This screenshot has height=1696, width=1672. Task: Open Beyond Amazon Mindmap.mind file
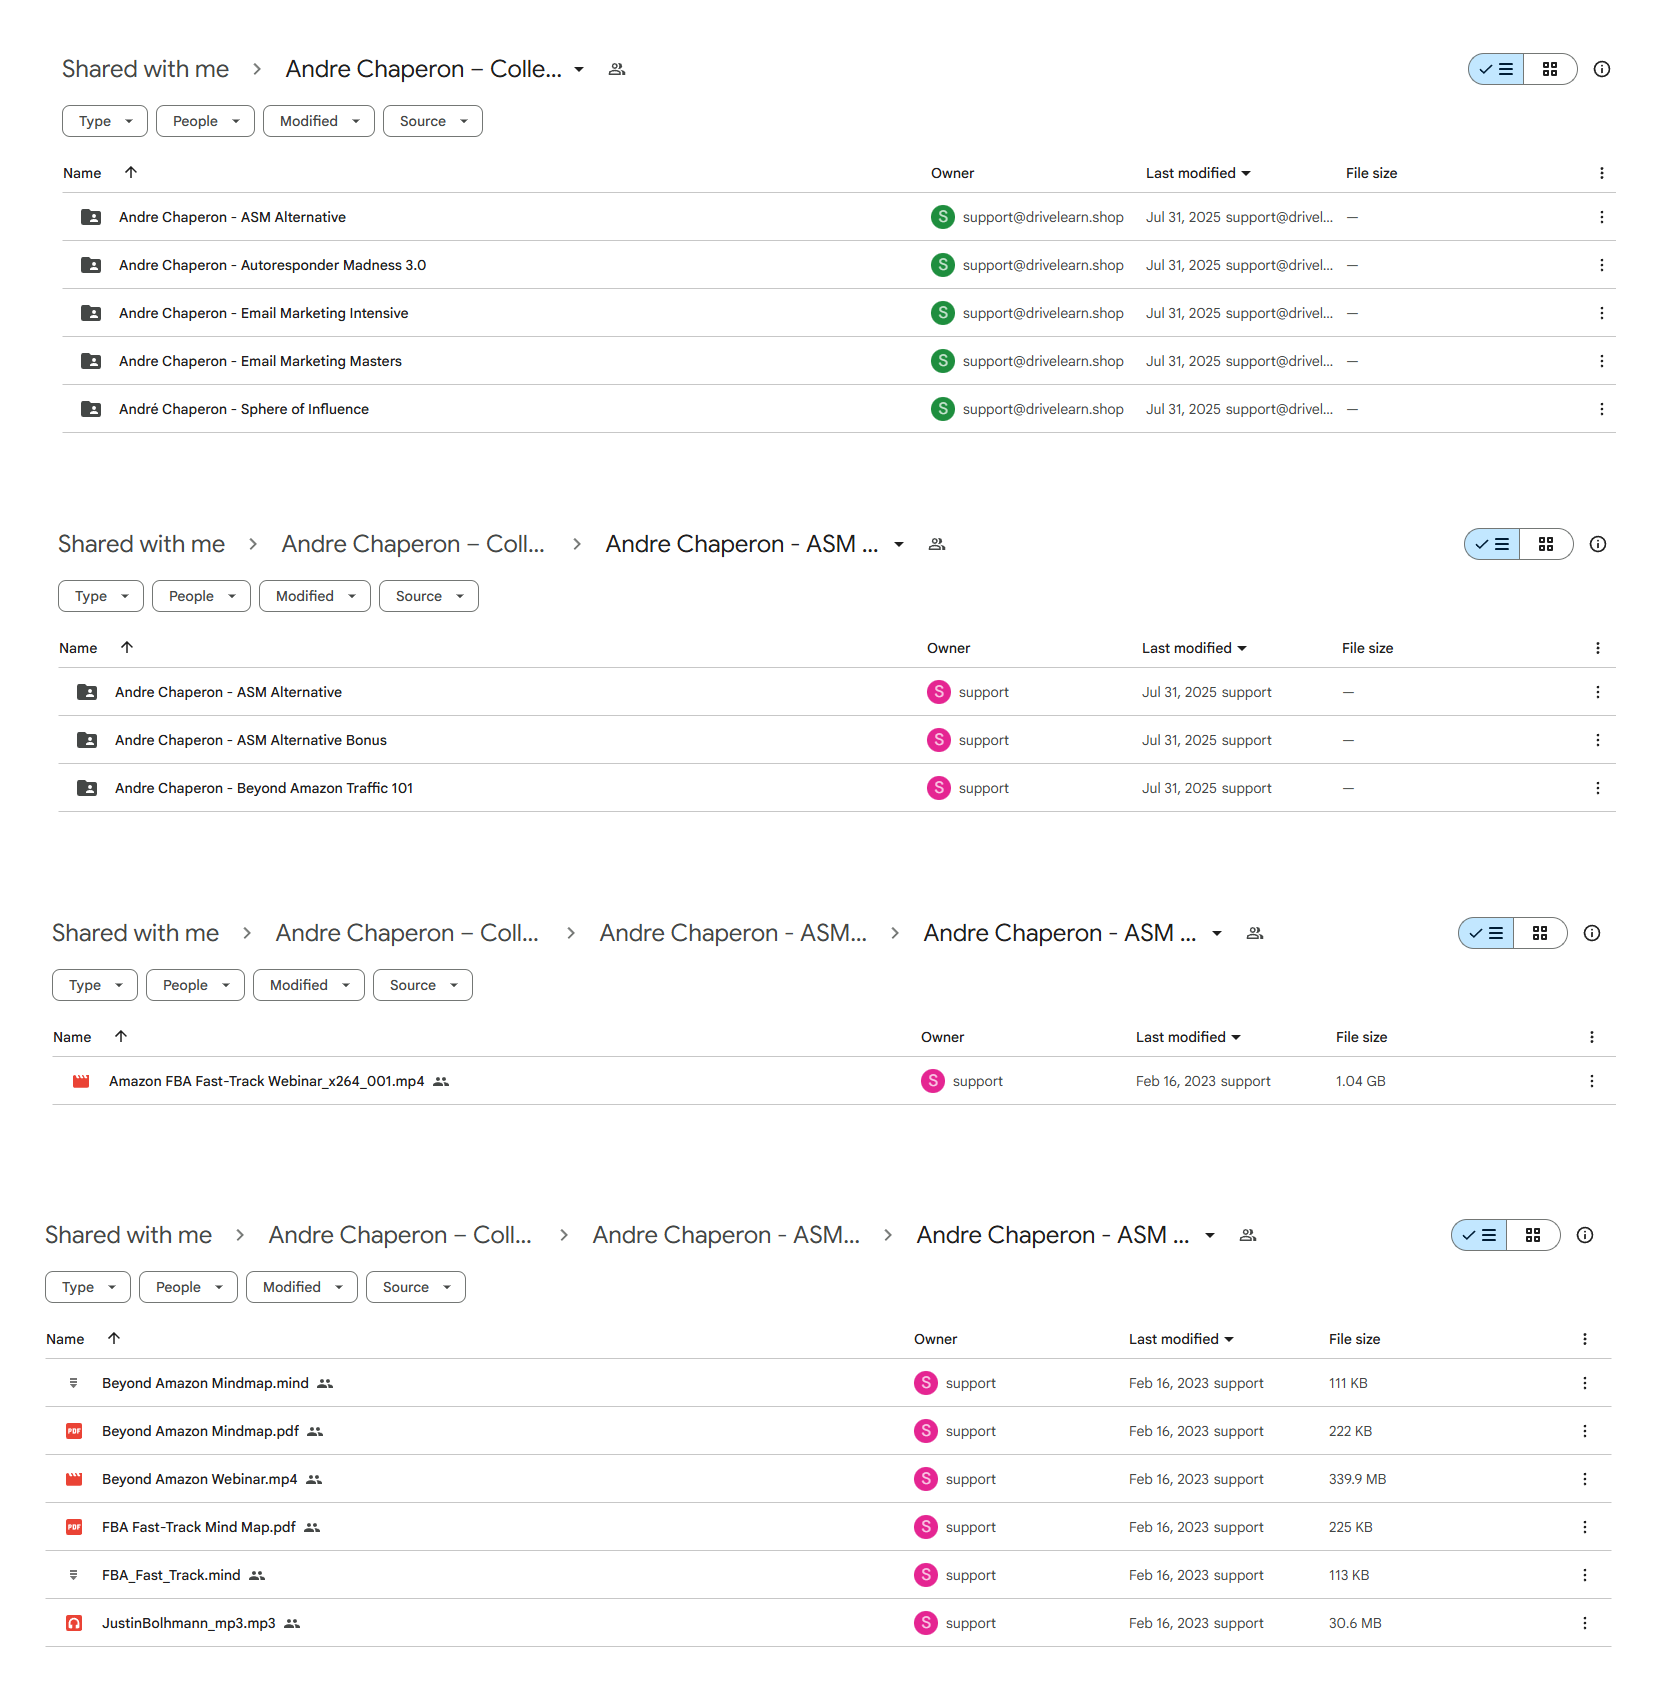tap(205, 1383)
